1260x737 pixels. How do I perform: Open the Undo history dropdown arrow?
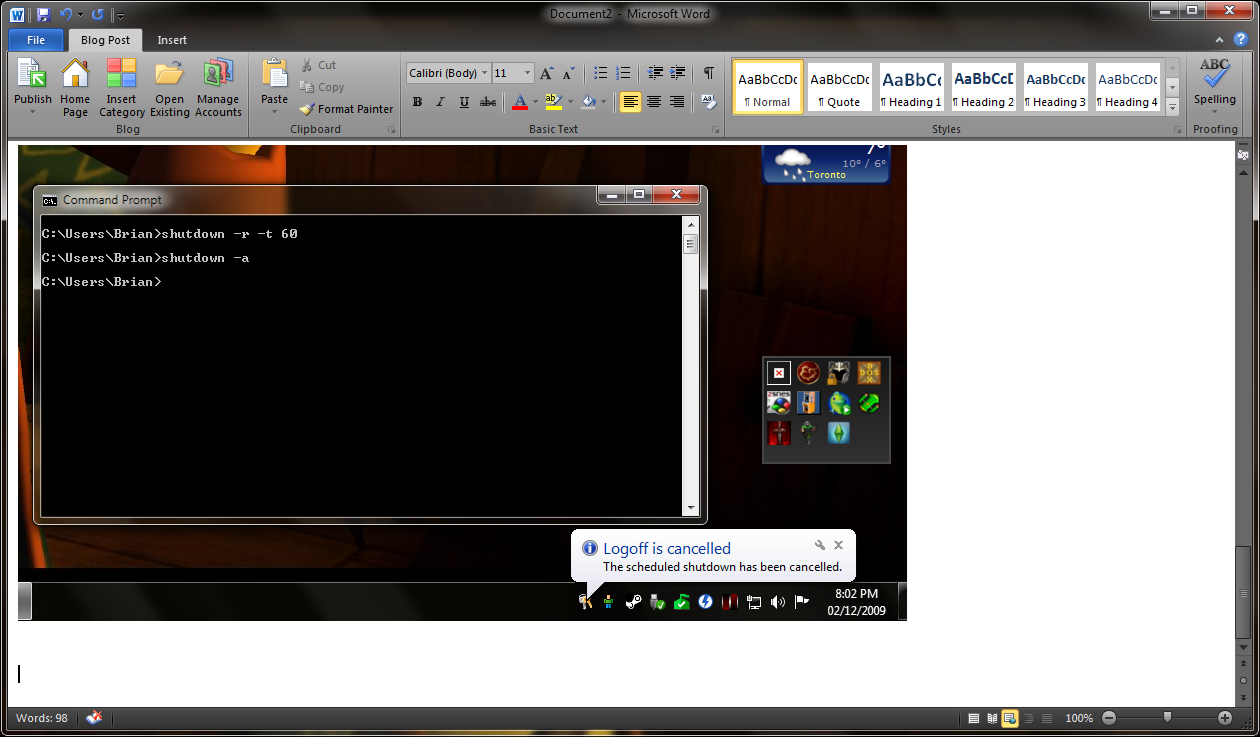(79, 15)
